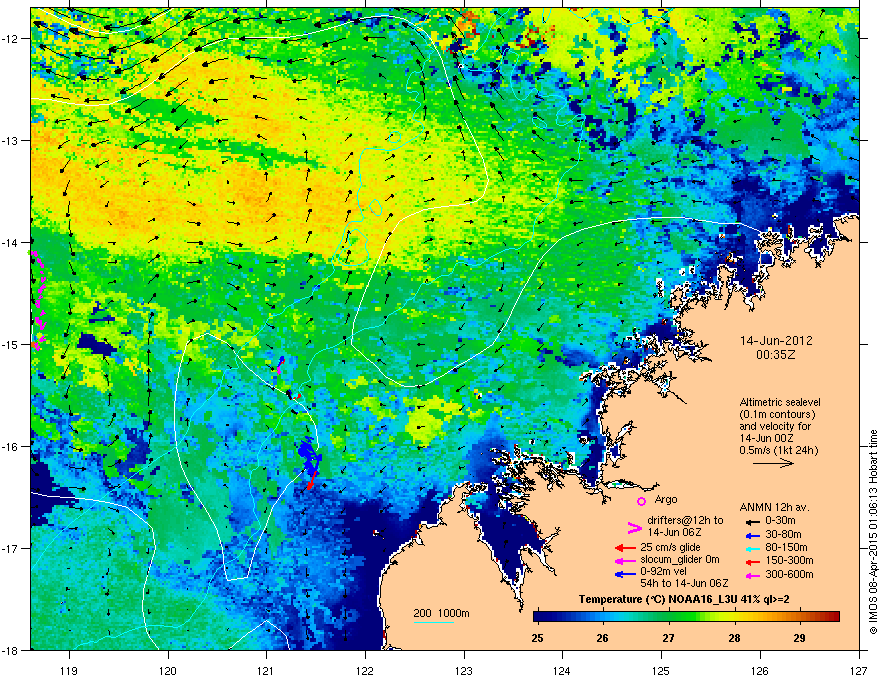Image resolution: width=880 pixels, height=680 pixels.
Task: Click the longitude axis label '124'
Action: (562, 670)
